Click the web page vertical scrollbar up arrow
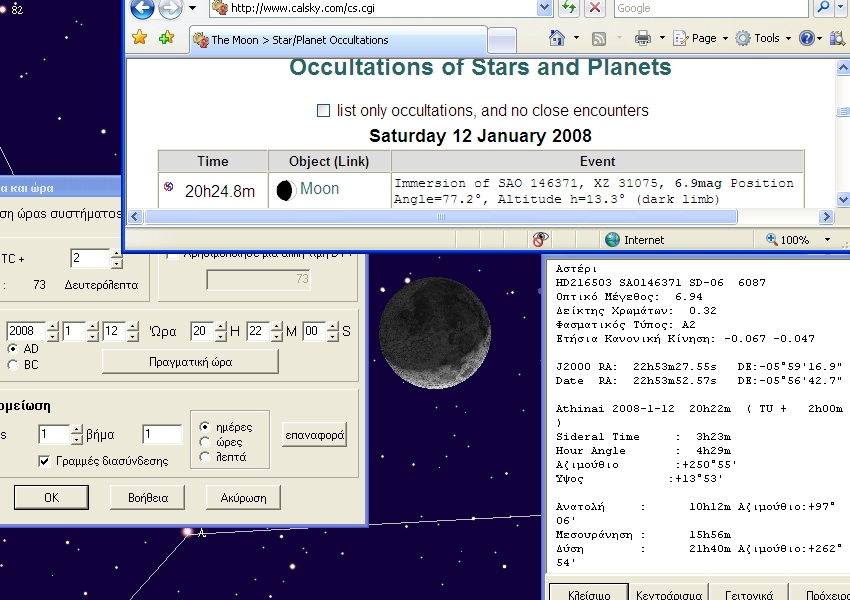 [843, 68]
